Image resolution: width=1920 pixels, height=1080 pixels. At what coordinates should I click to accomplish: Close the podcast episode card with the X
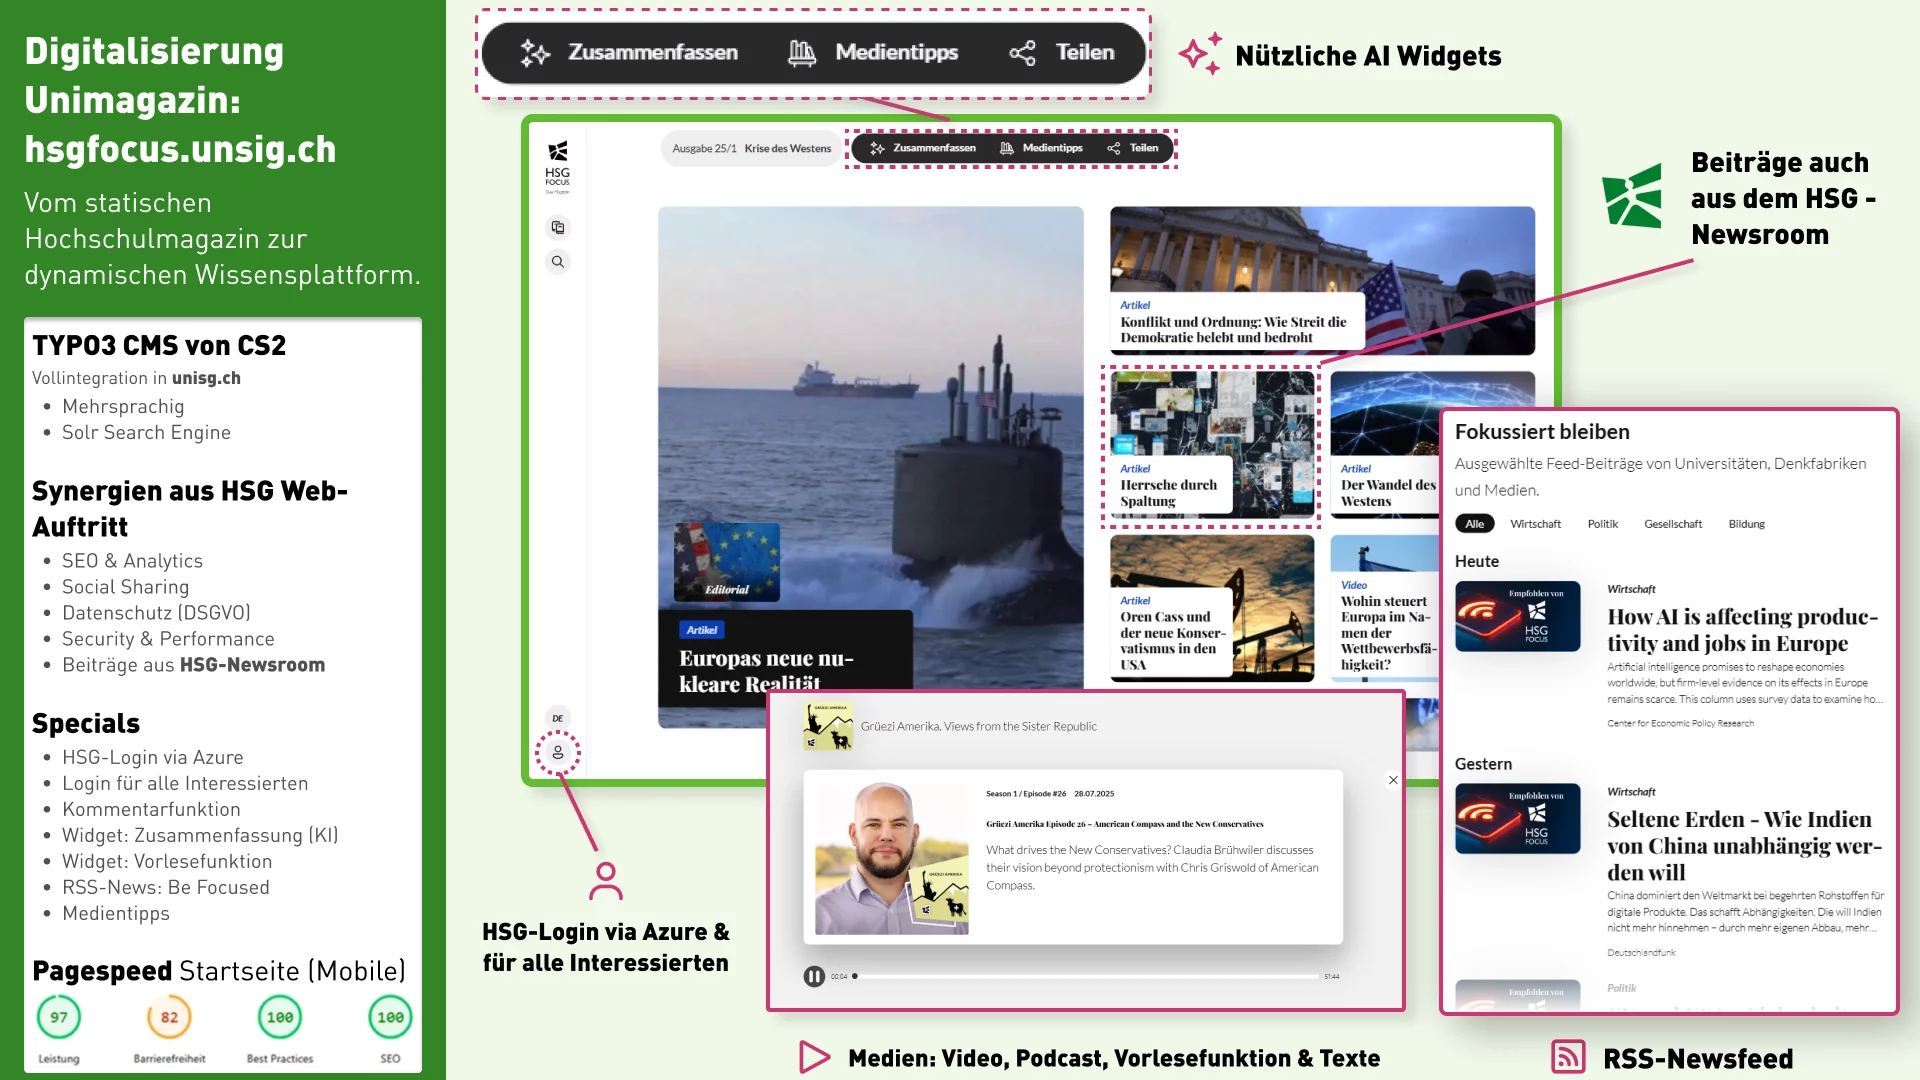click(x=1393, y=780)
